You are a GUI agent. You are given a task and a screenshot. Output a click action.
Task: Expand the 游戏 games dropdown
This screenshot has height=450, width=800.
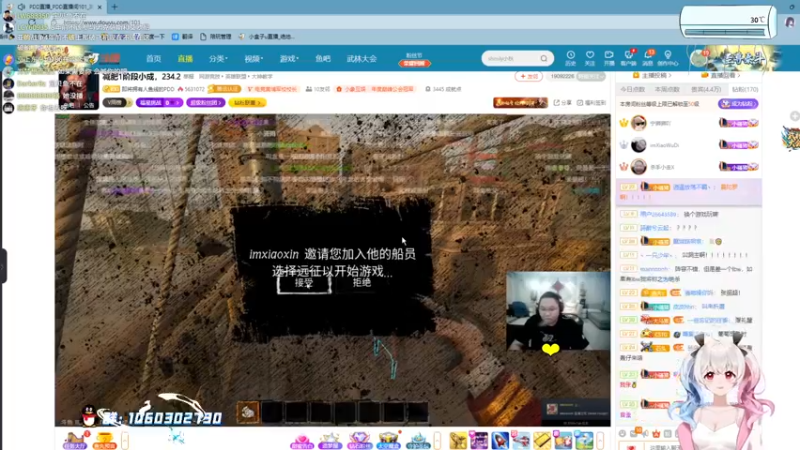(x=289, y=59)
